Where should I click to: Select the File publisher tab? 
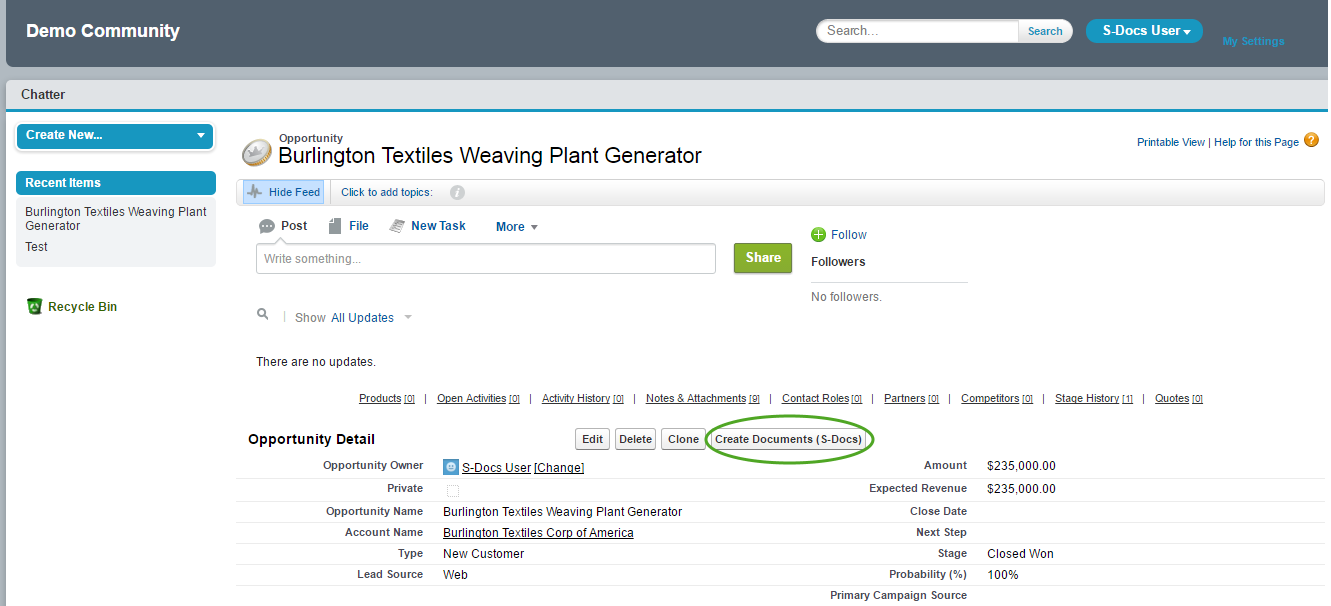click(349, 226)
